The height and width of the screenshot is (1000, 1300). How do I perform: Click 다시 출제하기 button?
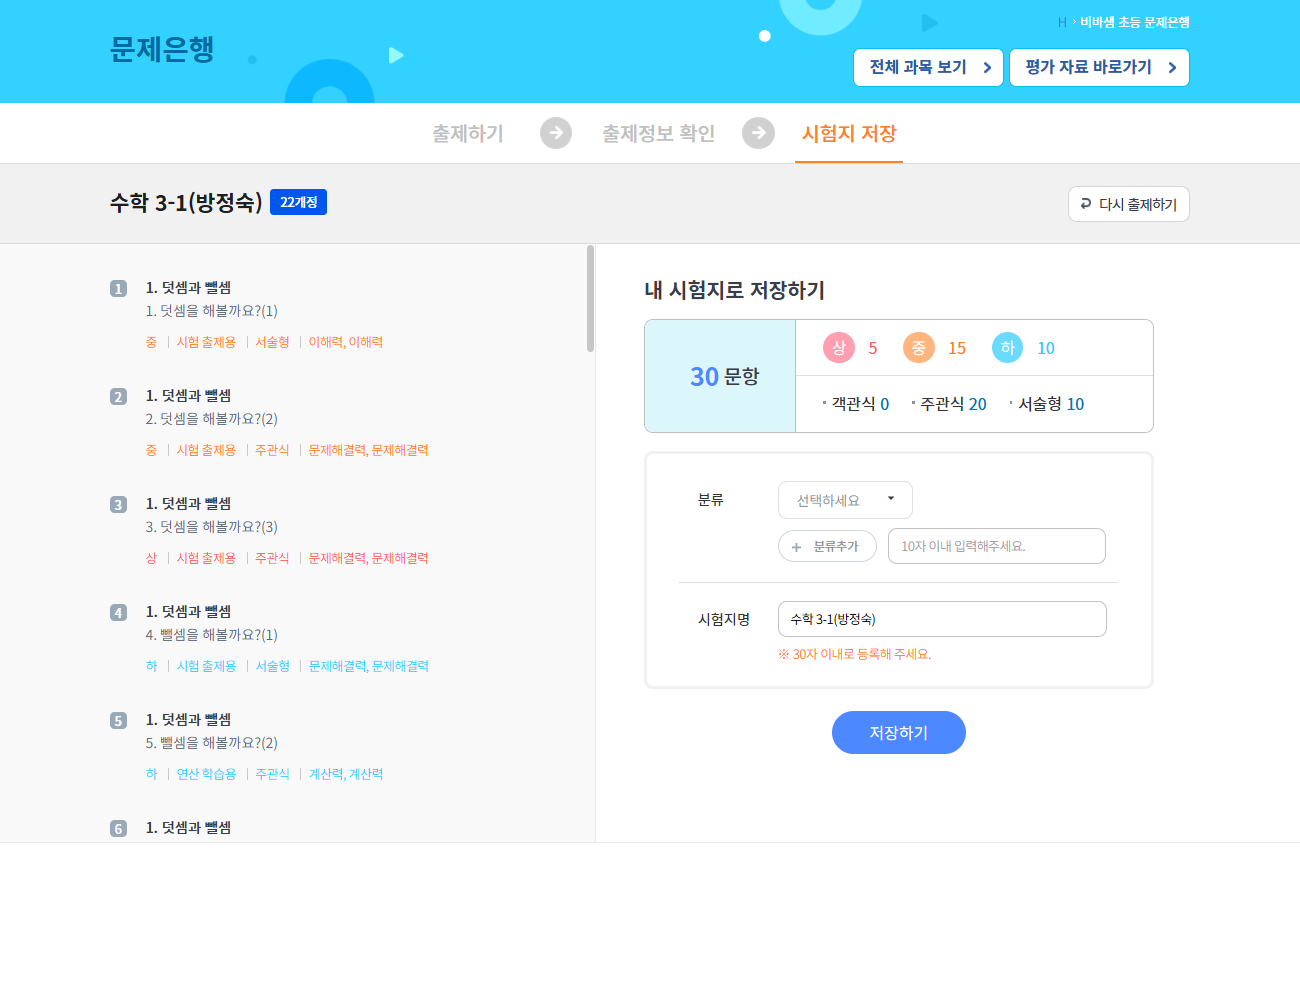click(1128, 204)
